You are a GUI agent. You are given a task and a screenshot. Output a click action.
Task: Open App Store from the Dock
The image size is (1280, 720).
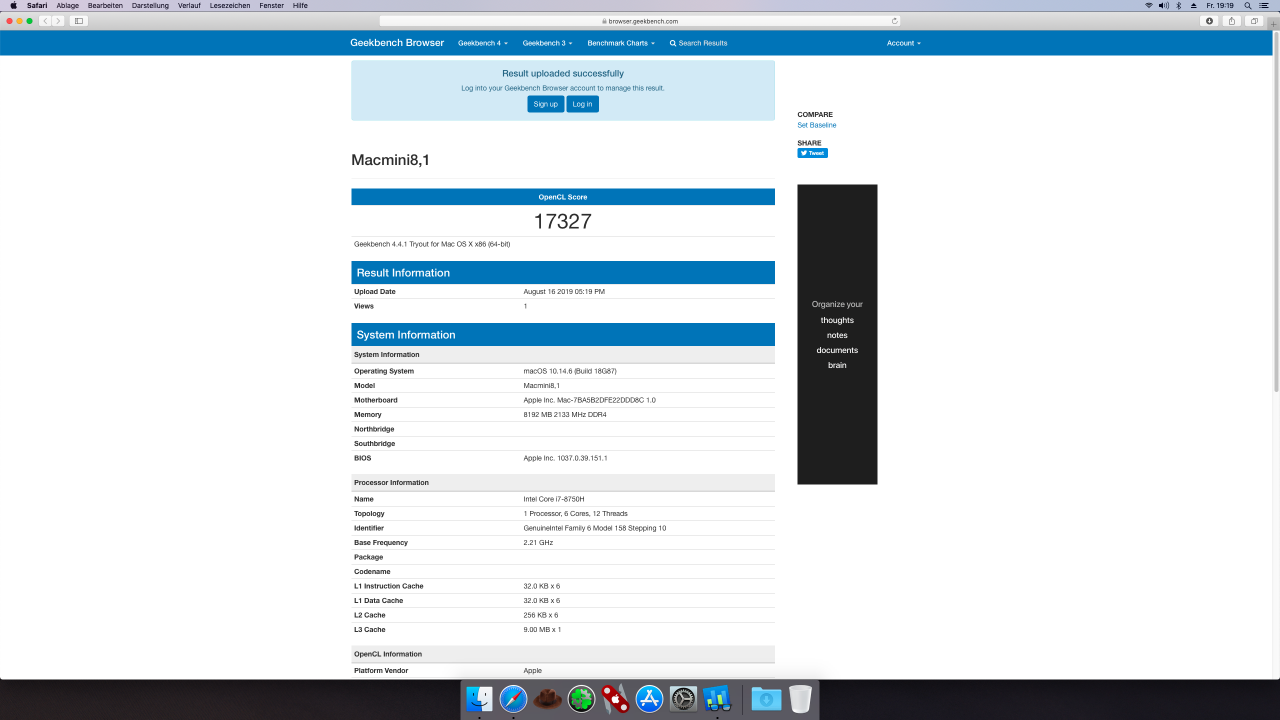click(x=650, y=698)
